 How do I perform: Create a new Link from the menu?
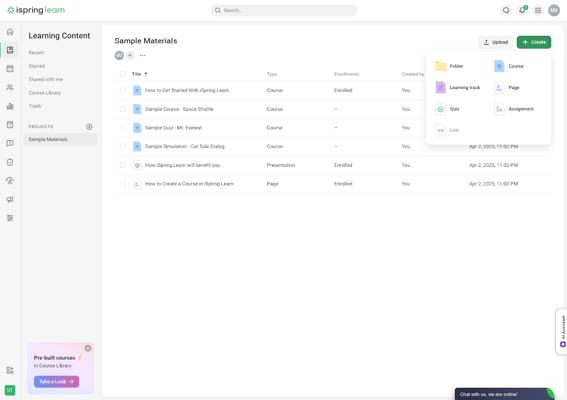click(x=447, y=130)
